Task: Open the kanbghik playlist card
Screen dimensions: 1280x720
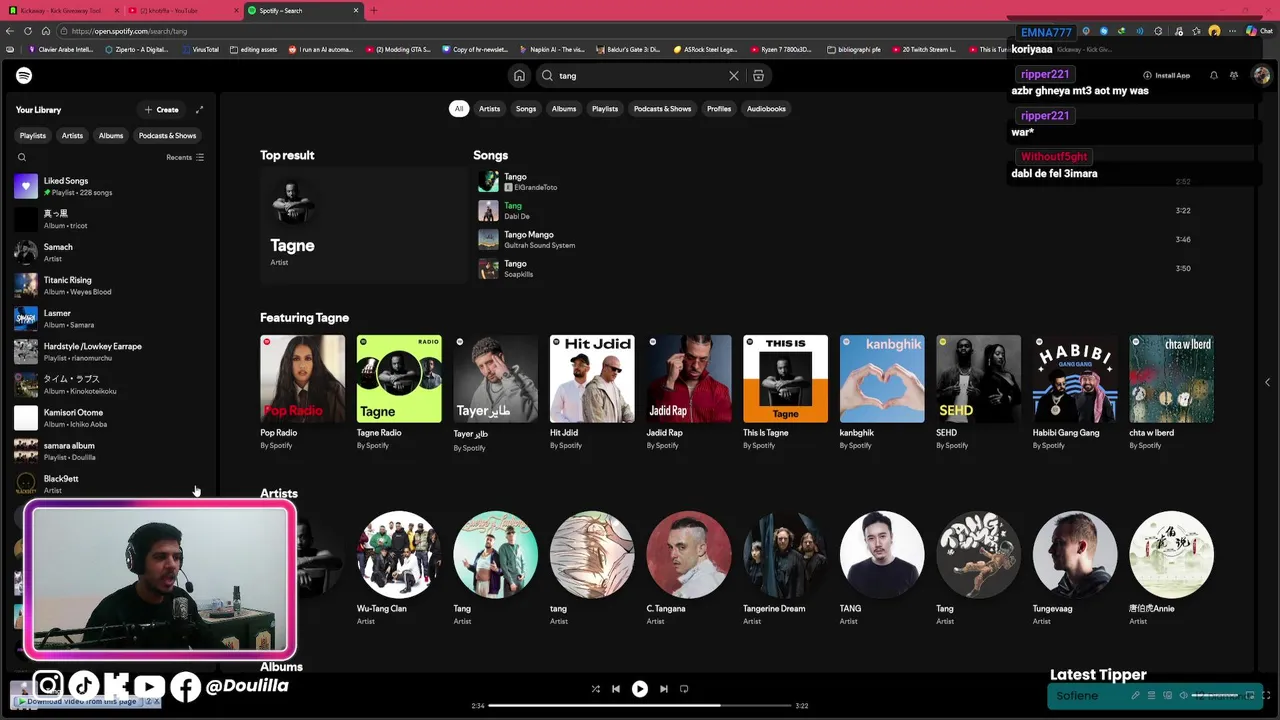Action: tap(882, 393)
